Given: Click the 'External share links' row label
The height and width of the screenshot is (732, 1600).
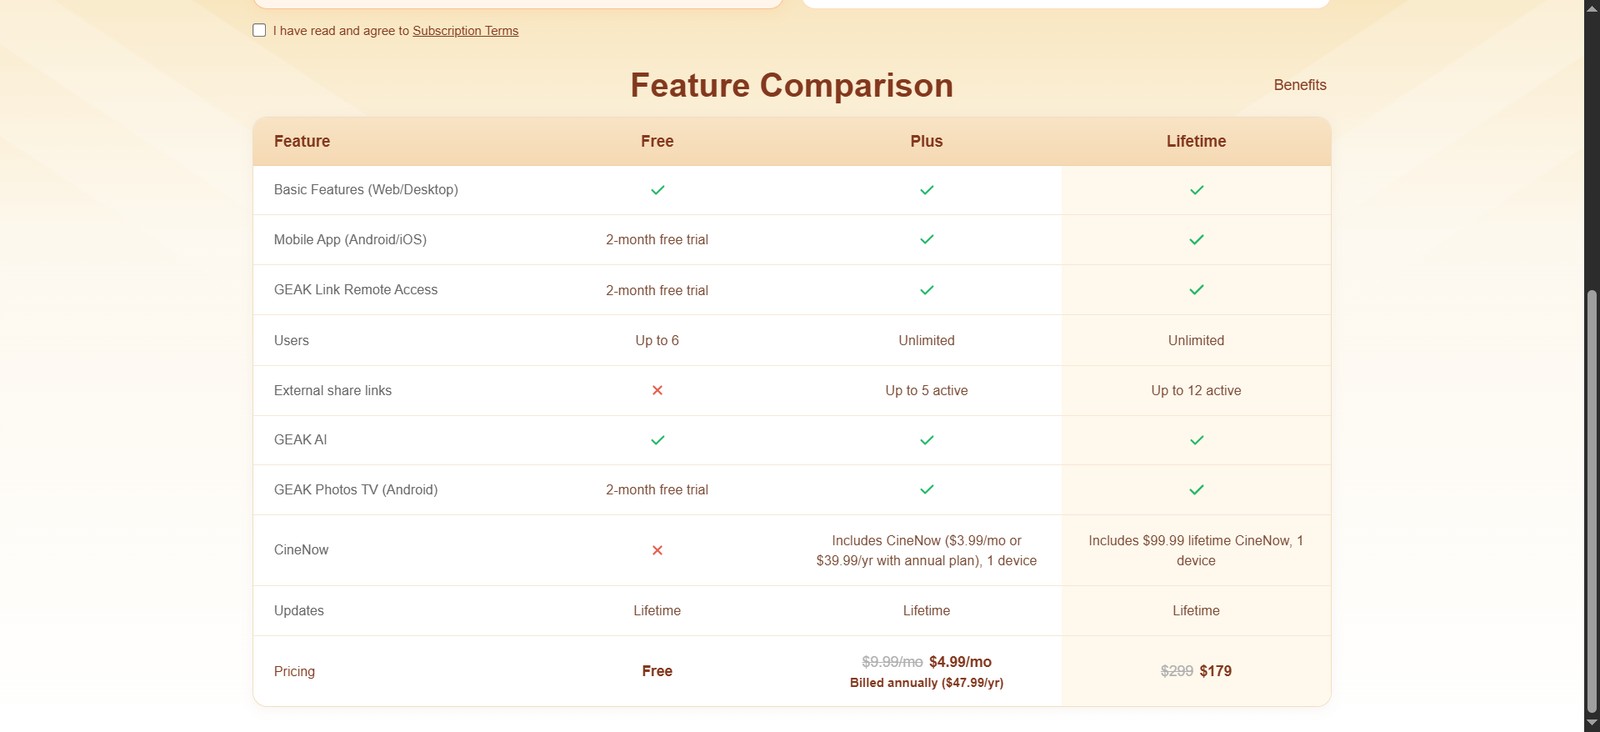Looking at the screenshot, I should (333, 390).
